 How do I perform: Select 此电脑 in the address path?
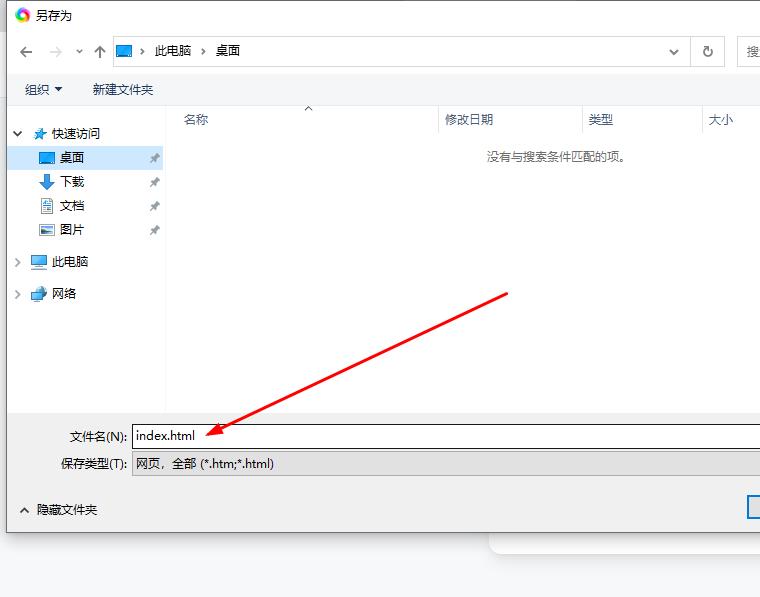click(173, 51)
